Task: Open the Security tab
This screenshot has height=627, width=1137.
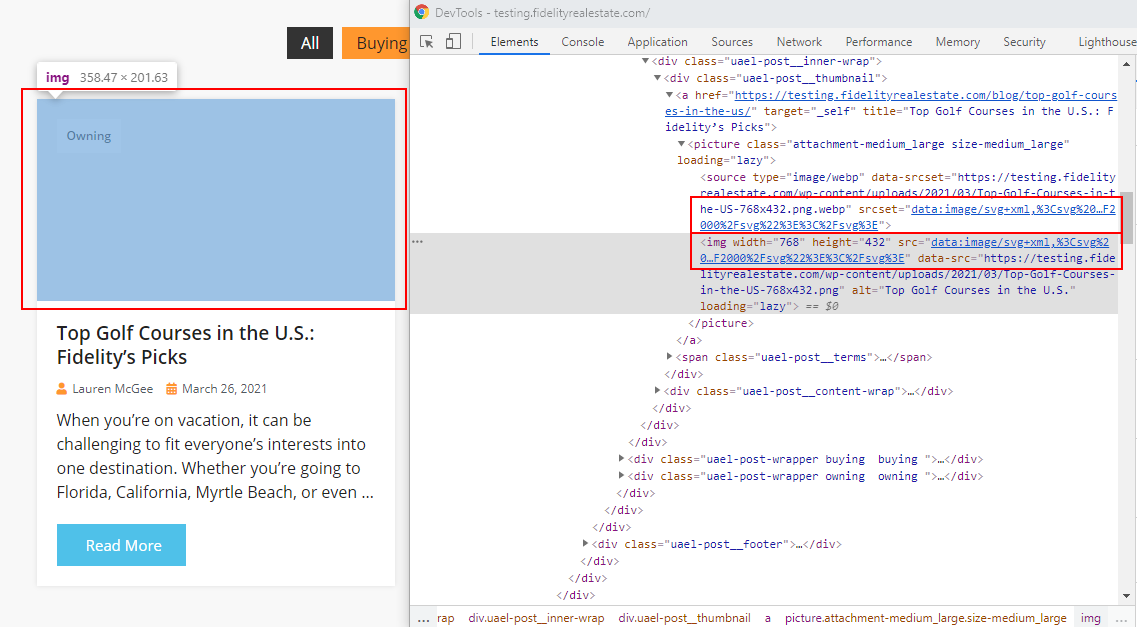Action: tap(1024, 42)
